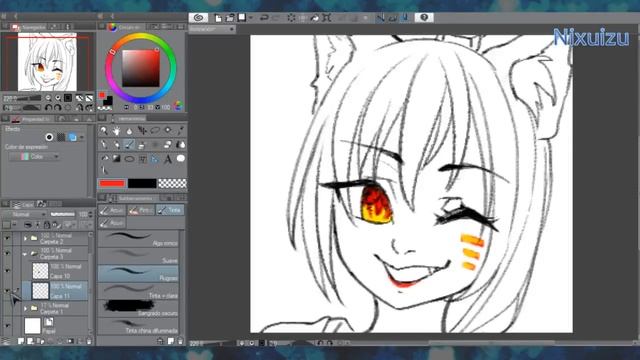Open the arrow next to the Save icon
Image resolution: width=640 pixels, height=360 pixels.
(x=251, y=18)
